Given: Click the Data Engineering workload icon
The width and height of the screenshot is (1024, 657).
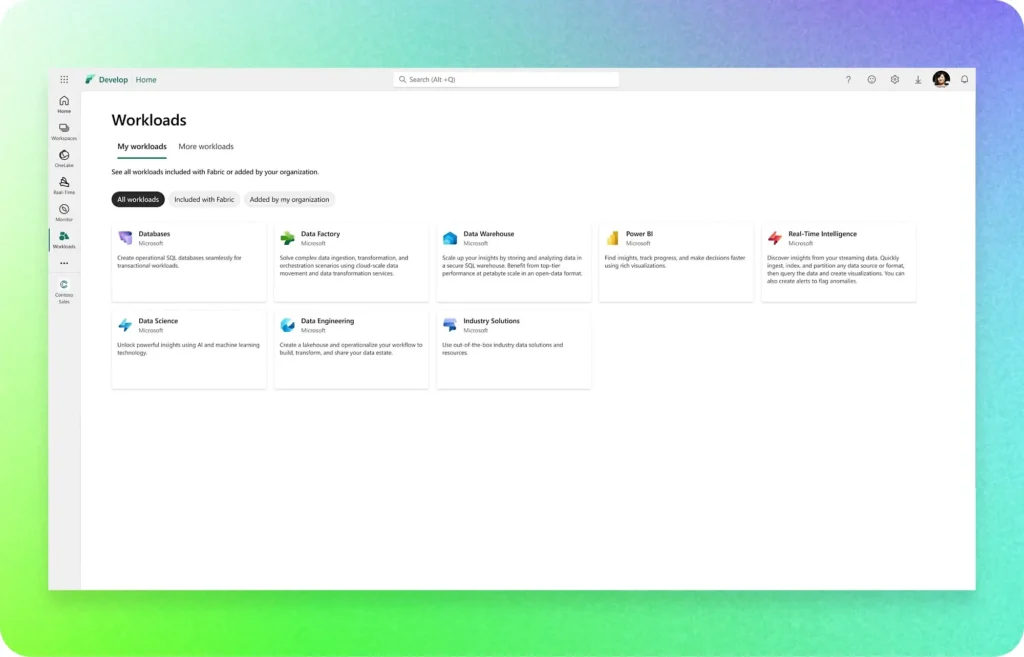Looking at the screenshot, I should (x=287, y=325).
